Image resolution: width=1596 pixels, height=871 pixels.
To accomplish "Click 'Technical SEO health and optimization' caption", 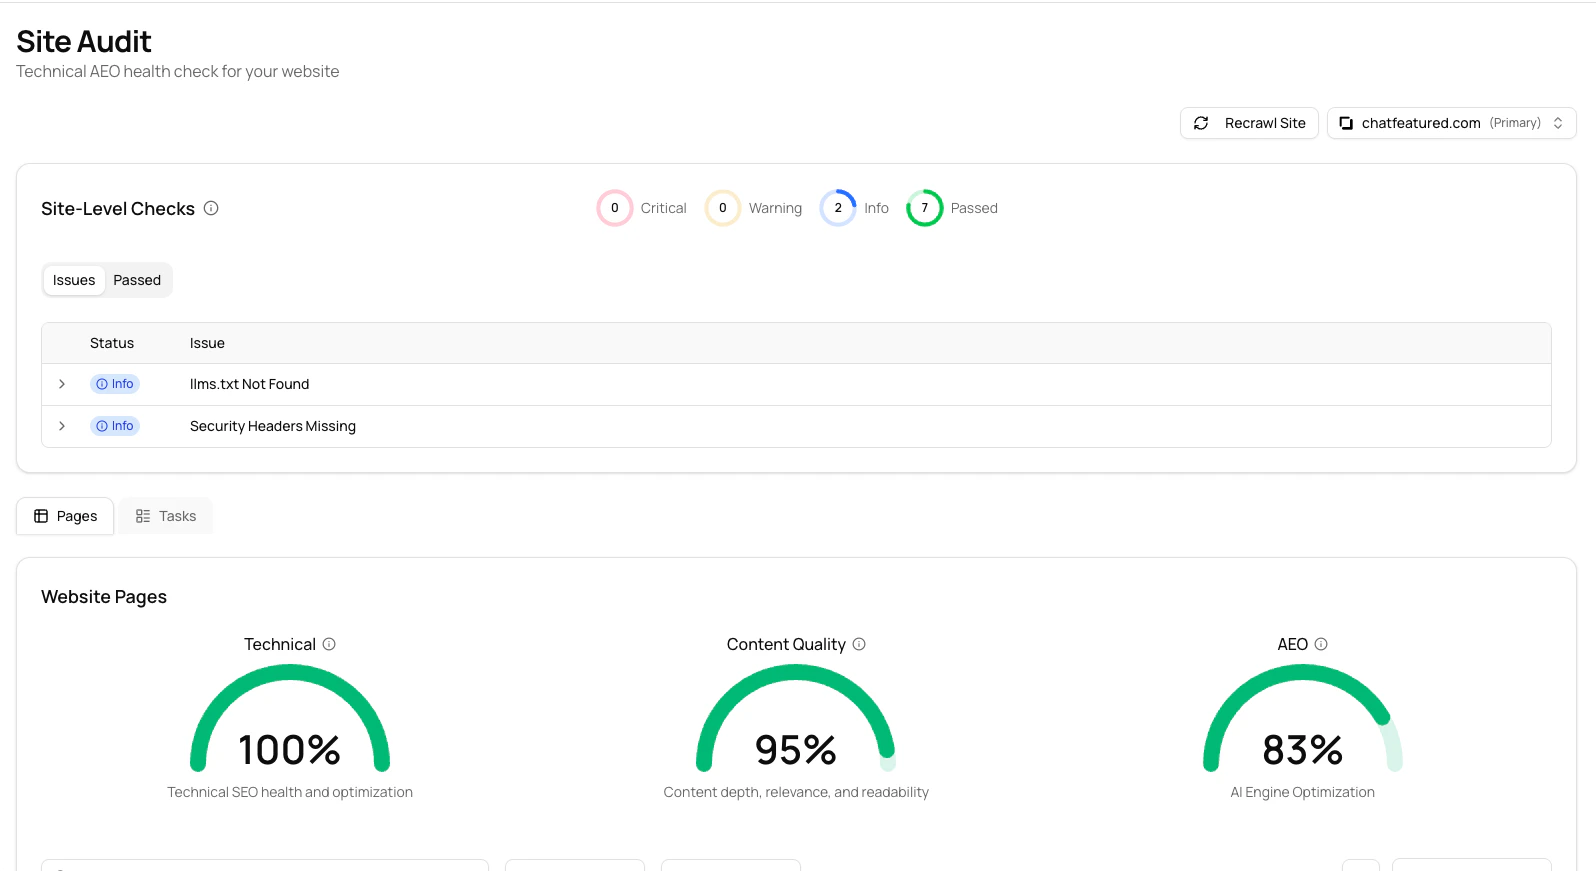I will (x=290, y=792).
